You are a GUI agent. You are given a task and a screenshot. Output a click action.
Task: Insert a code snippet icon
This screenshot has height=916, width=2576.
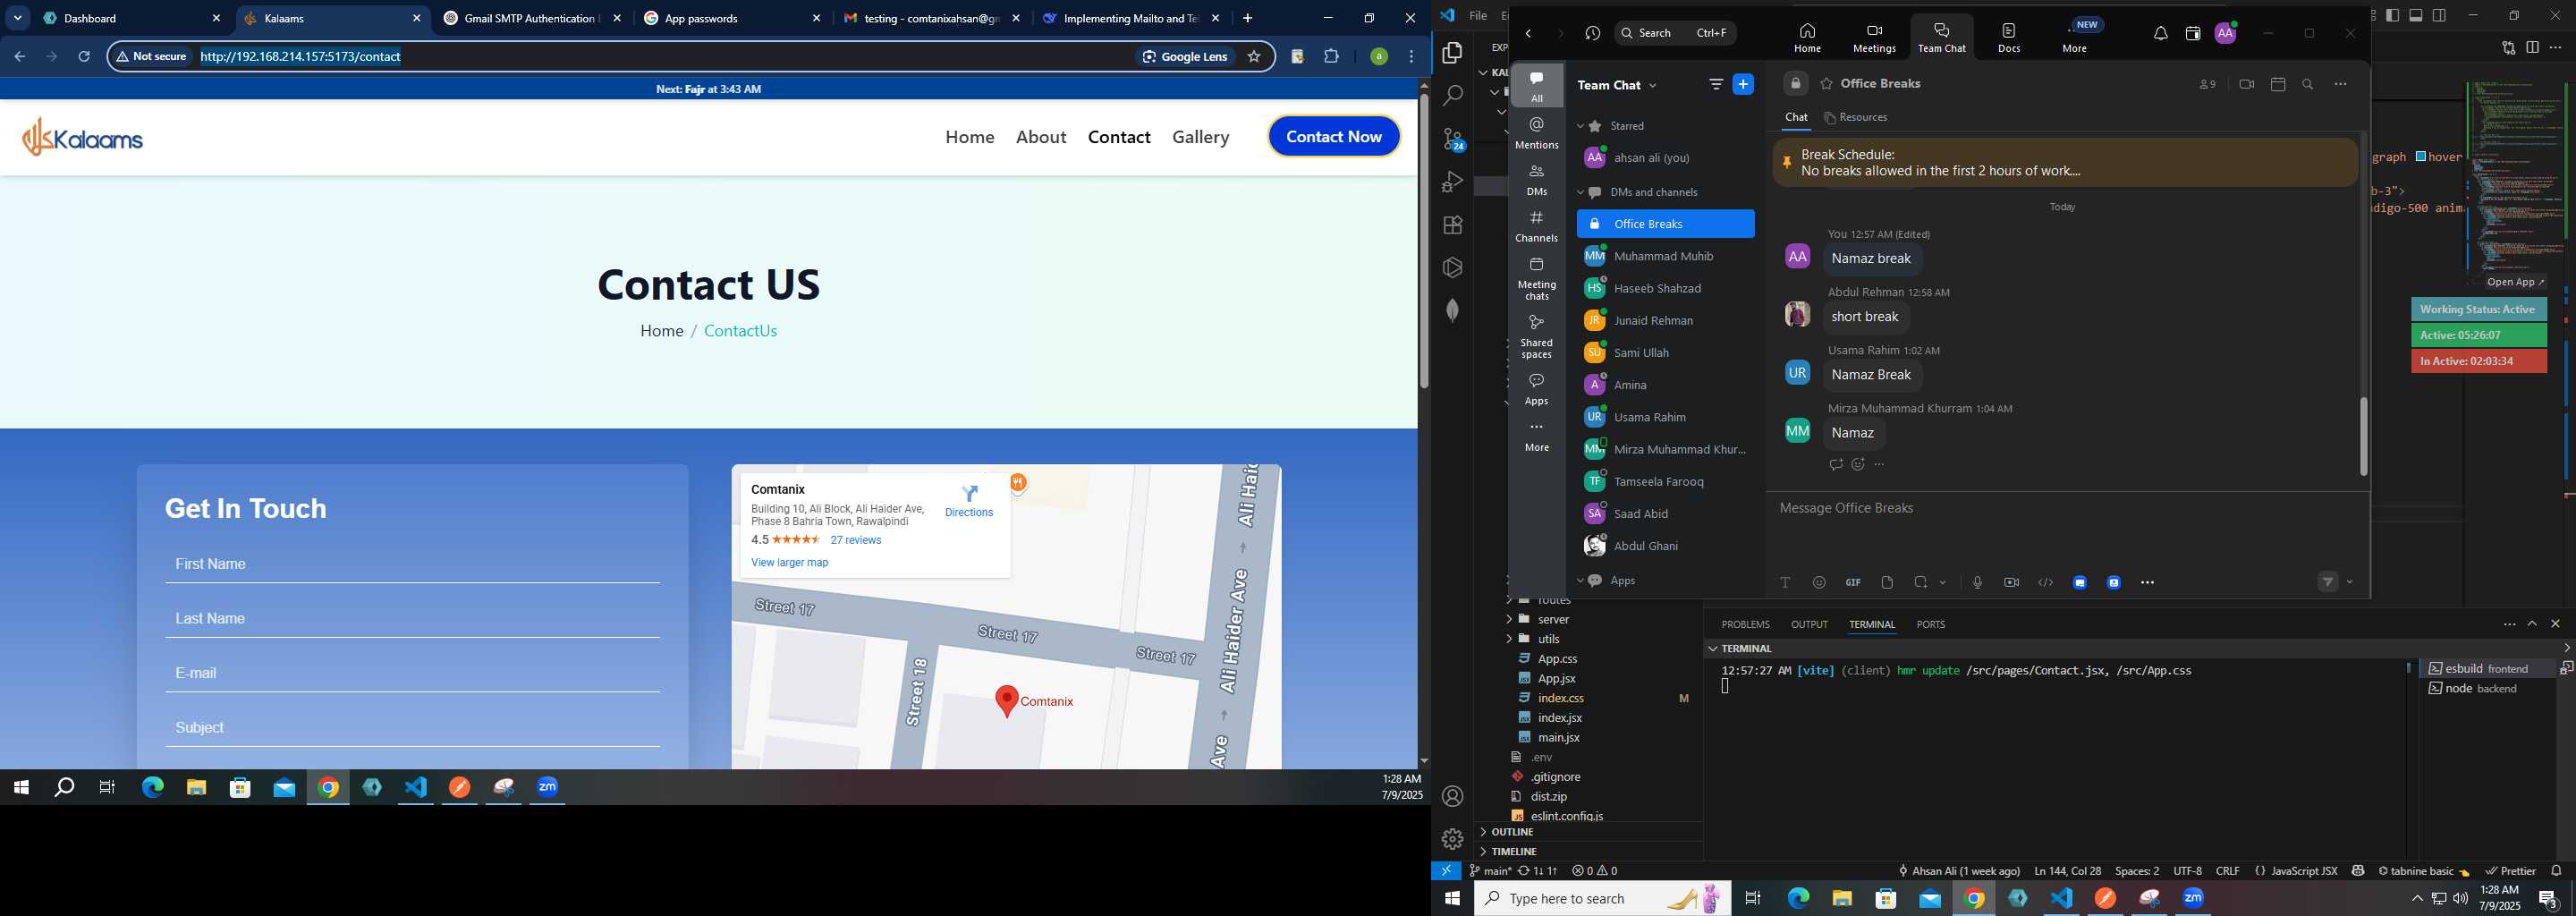(x=2045, y=583)
